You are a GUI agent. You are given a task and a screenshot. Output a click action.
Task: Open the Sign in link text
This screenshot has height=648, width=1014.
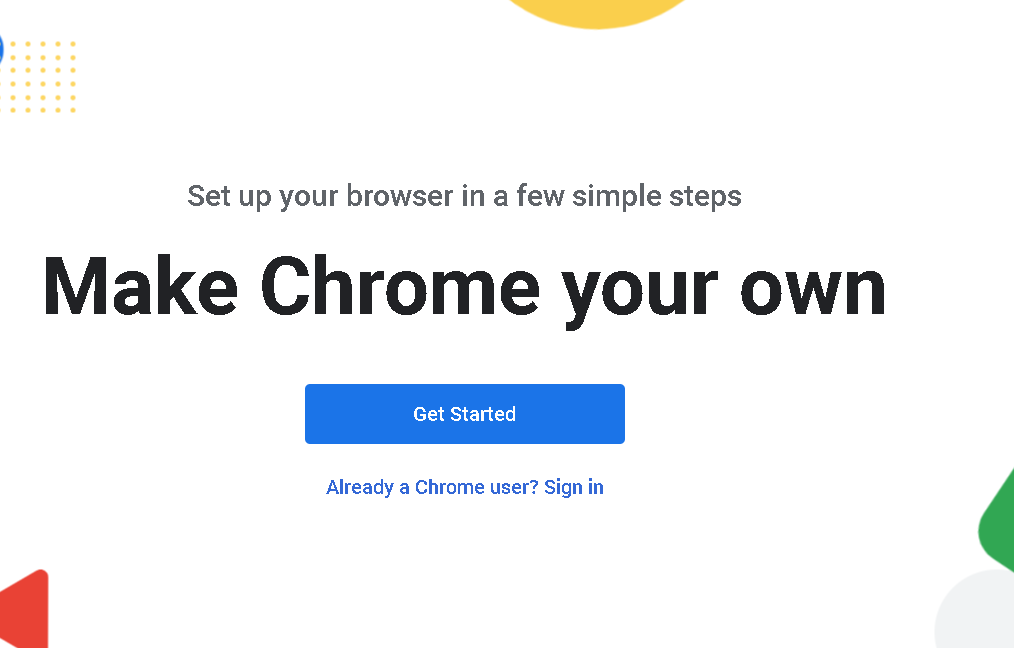coord(574,488)
